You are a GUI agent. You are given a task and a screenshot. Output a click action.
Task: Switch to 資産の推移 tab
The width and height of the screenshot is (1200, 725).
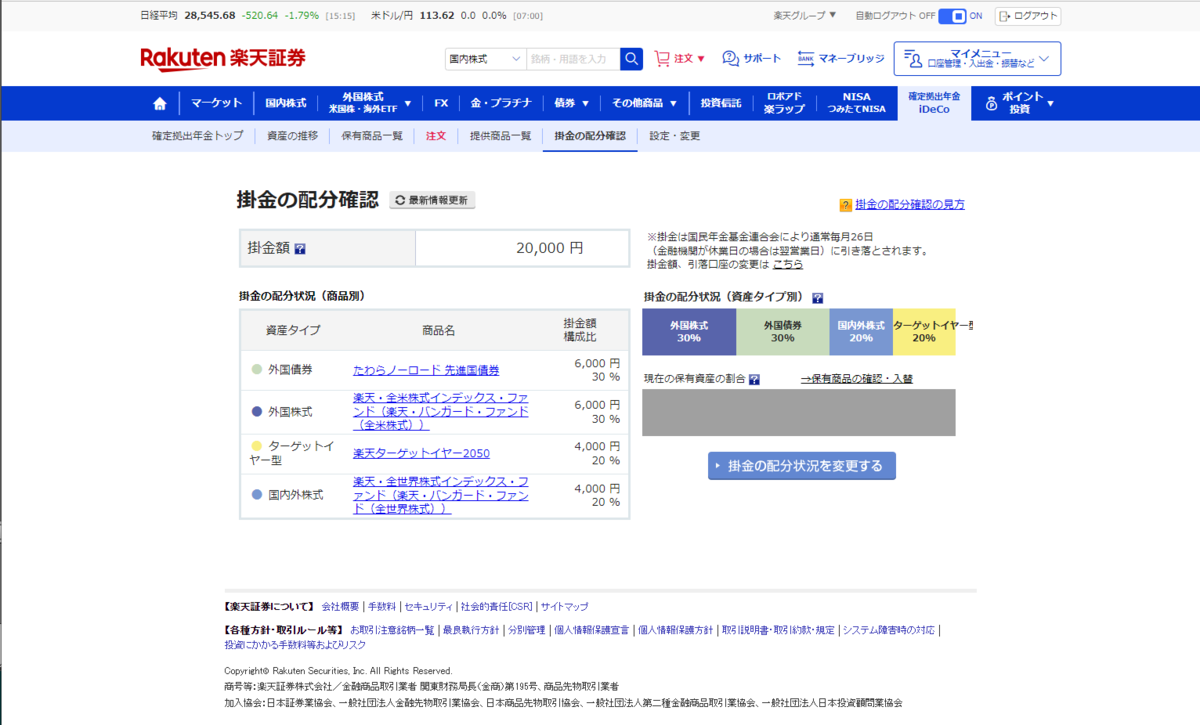[292, 135]
